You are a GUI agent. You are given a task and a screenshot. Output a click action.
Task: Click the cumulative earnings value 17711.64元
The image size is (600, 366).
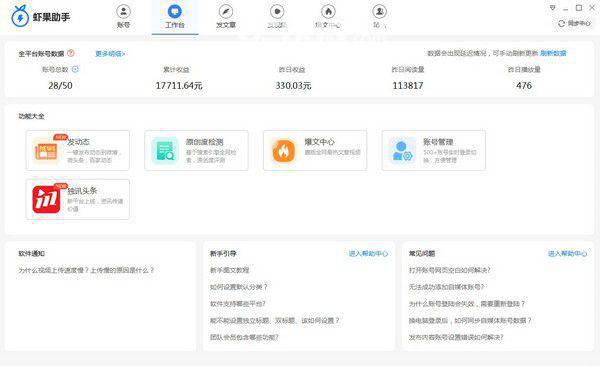pos(179,85)
